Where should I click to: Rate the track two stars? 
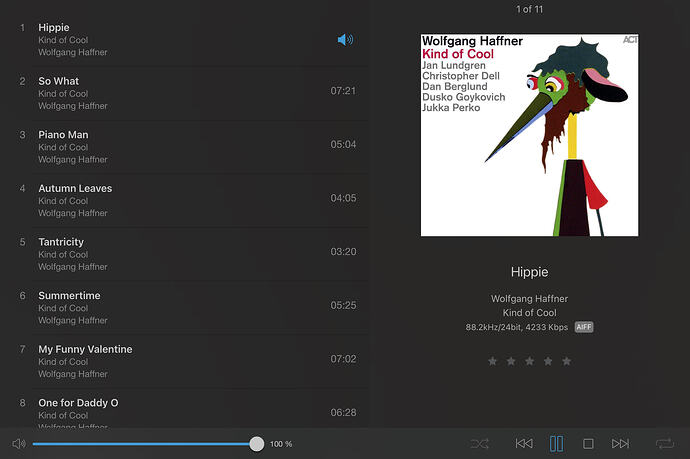pyautogui.click(x=511, y=361)
